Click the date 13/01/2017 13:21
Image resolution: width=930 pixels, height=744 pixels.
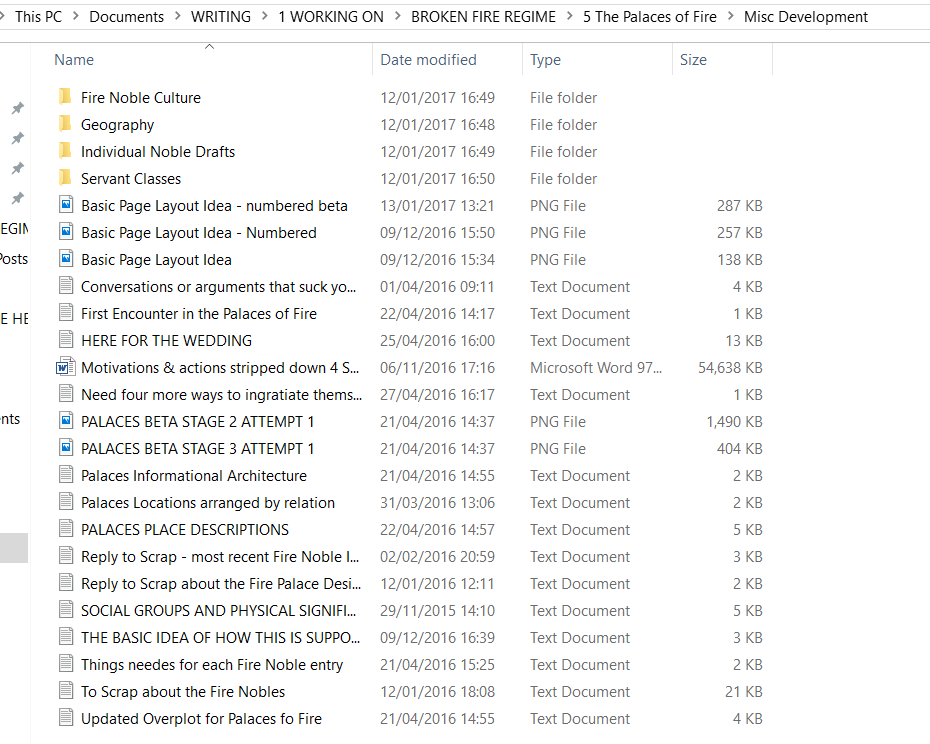[437, 206]
